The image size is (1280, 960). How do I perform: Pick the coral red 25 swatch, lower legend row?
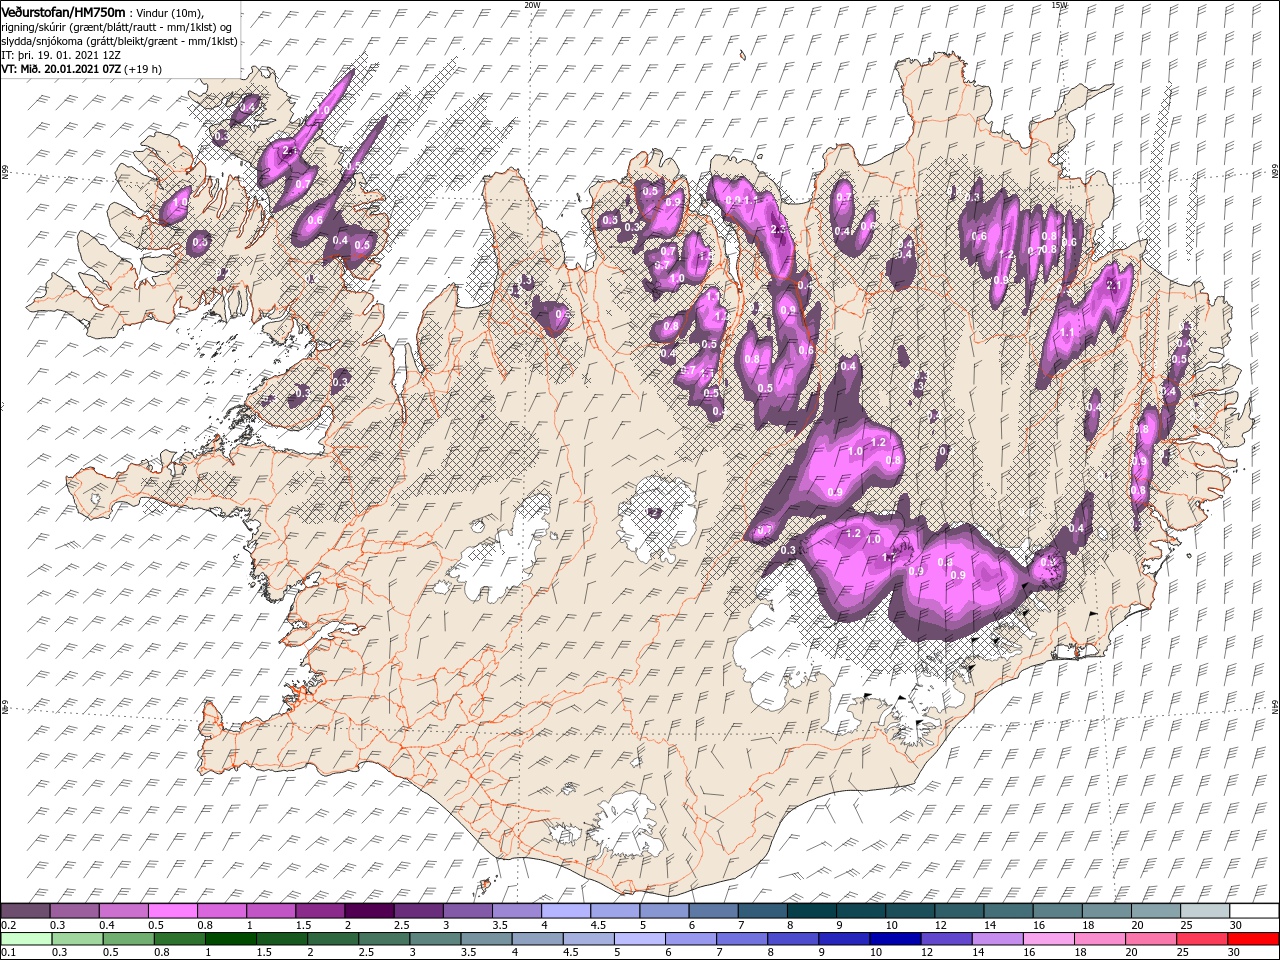[1202, 939]
